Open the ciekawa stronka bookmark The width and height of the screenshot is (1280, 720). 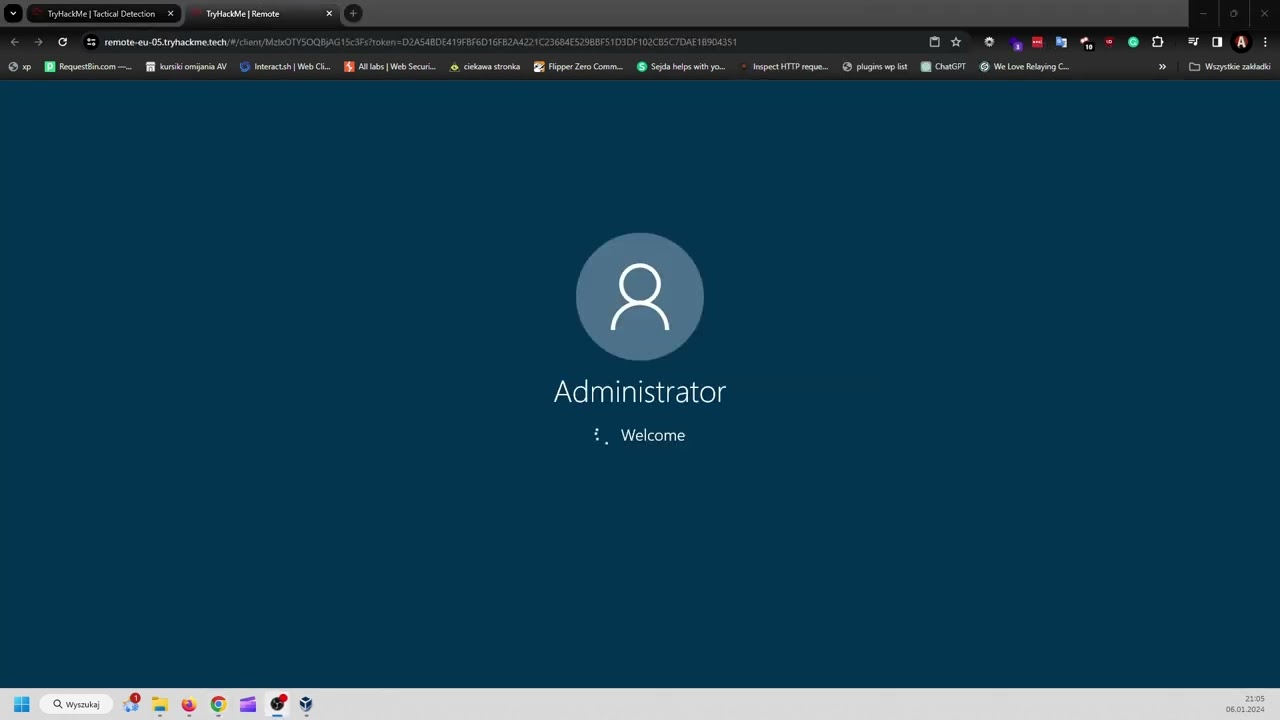pos(485,67)
